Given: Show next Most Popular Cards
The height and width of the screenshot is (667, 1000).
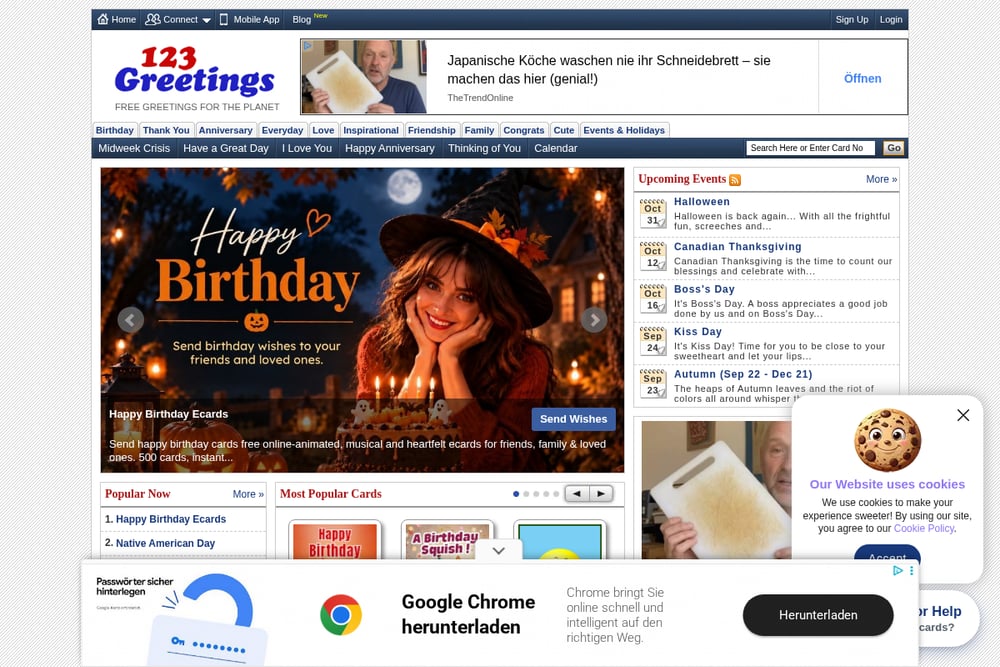Looking at the screenshot, I should click(x=601, y=494).
